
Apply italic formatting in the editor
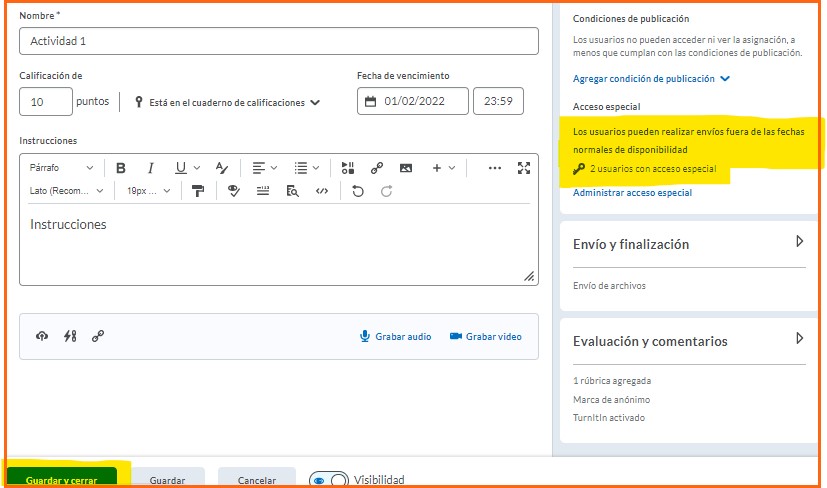pos(151,168)
